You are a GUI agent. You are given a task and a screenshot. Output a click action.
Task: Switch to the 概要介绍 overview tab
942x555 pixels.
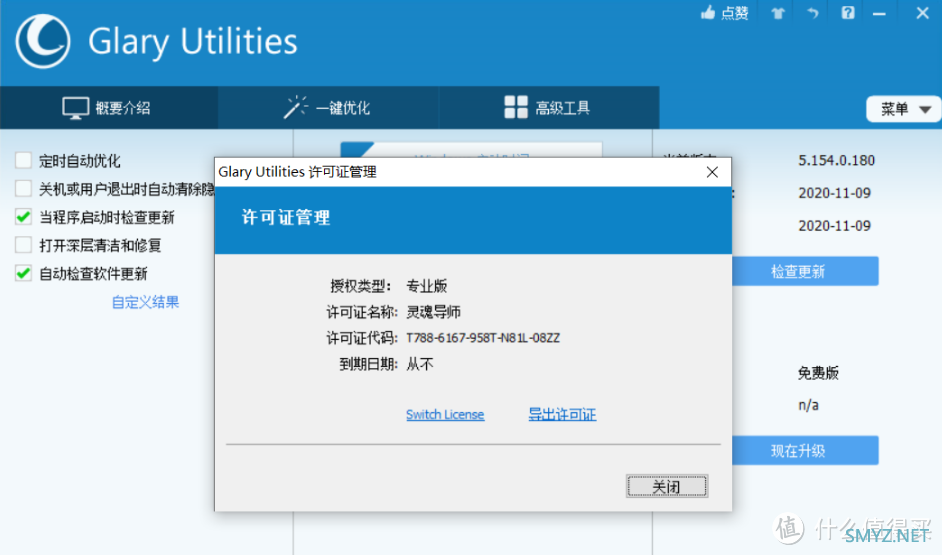(109, 108)
